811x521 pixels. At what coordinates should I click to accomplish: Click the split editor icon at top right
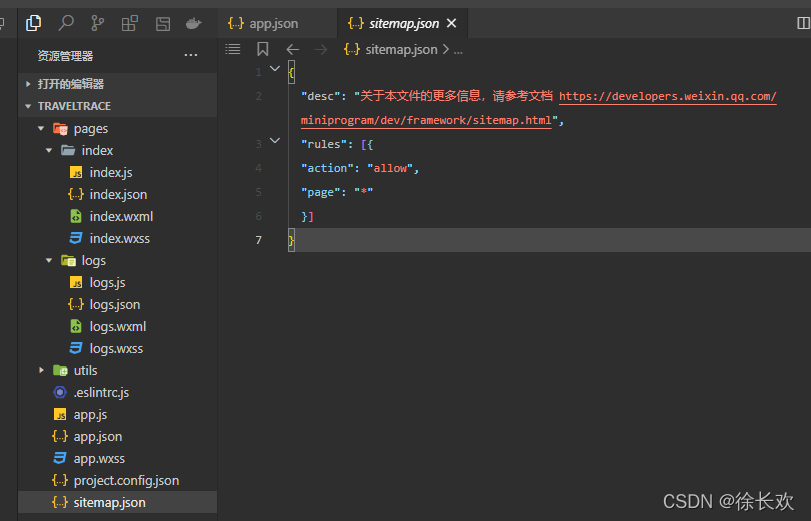[803, 23]
